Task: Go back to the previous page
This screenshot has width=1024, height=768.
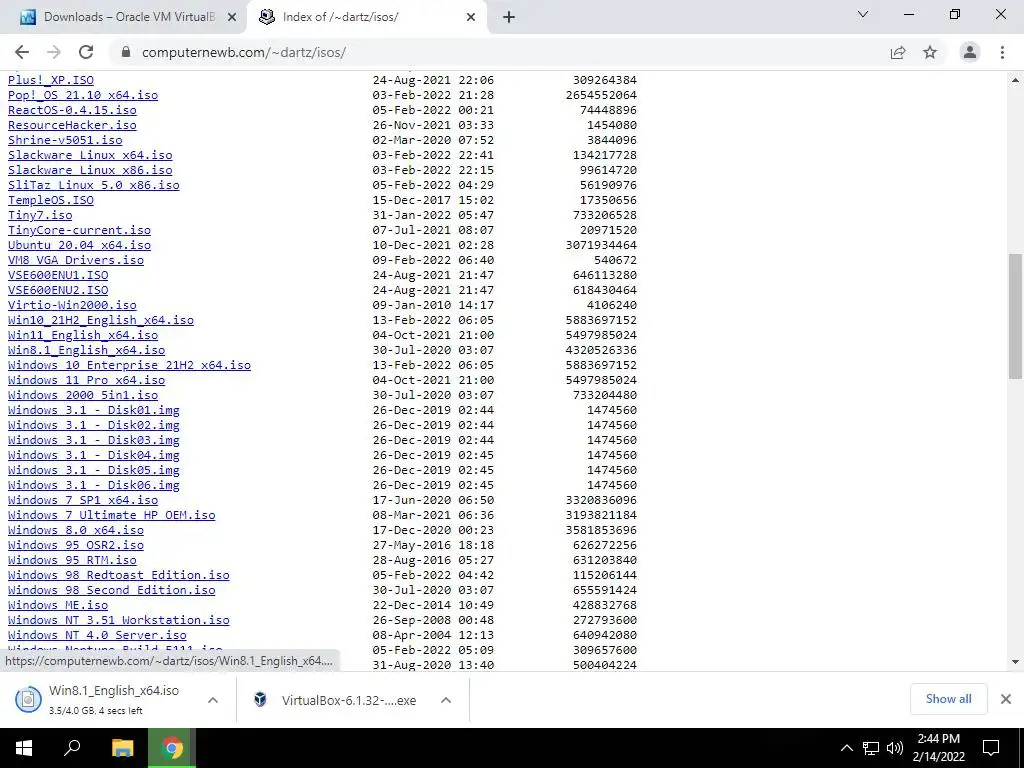Action: [22, 52]
